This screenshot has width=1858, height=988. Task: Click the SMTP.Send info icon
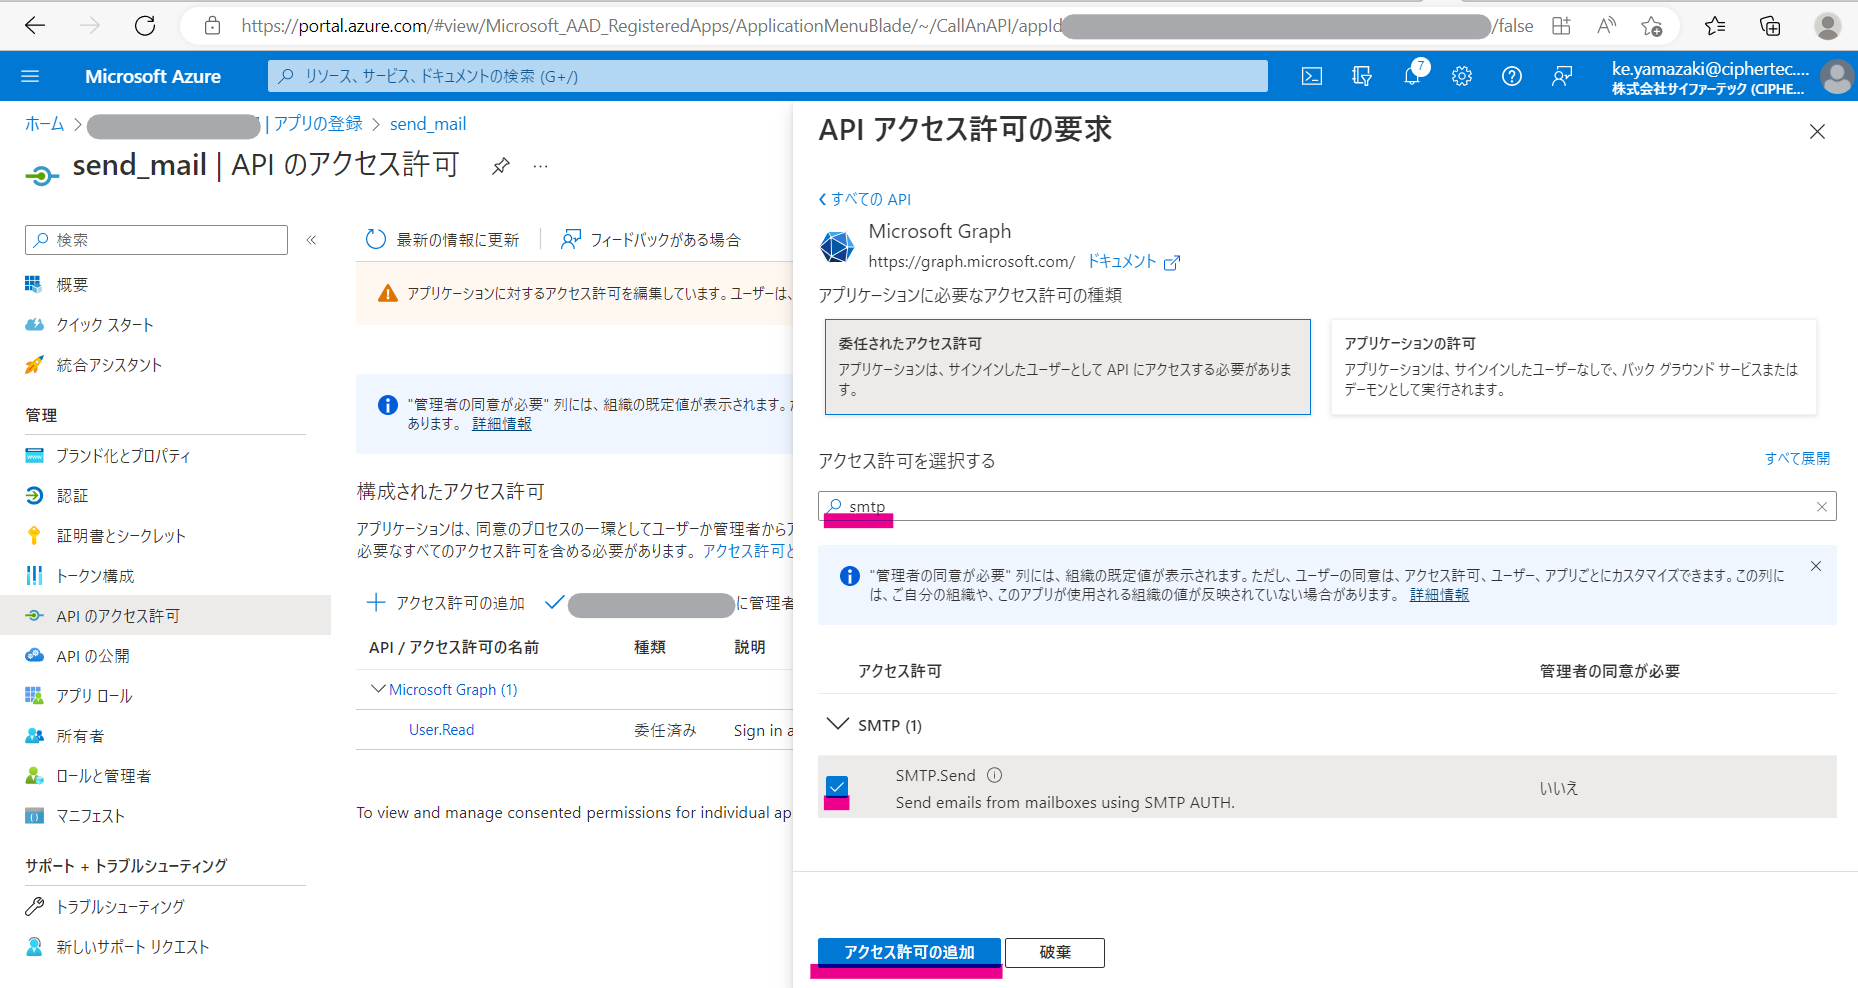(995, 775)
